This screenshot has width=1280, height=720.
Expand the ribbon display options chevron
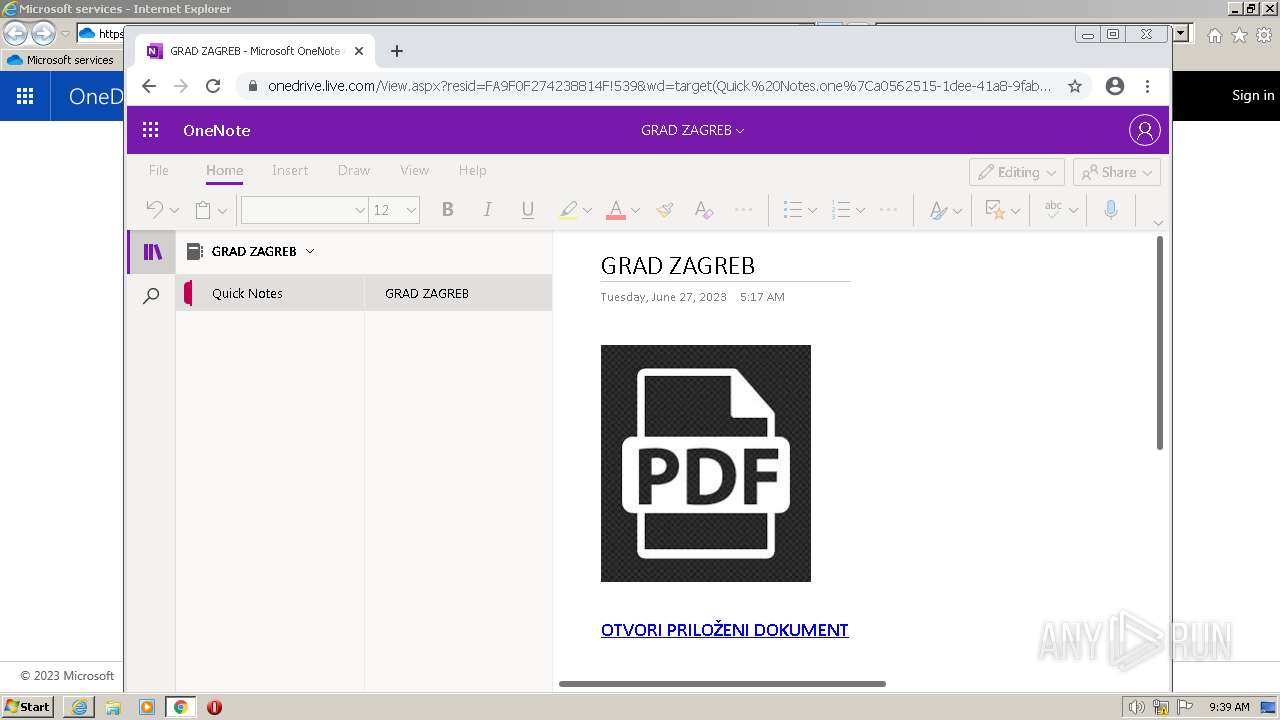pyautogui.click(x=1158, y=222)
